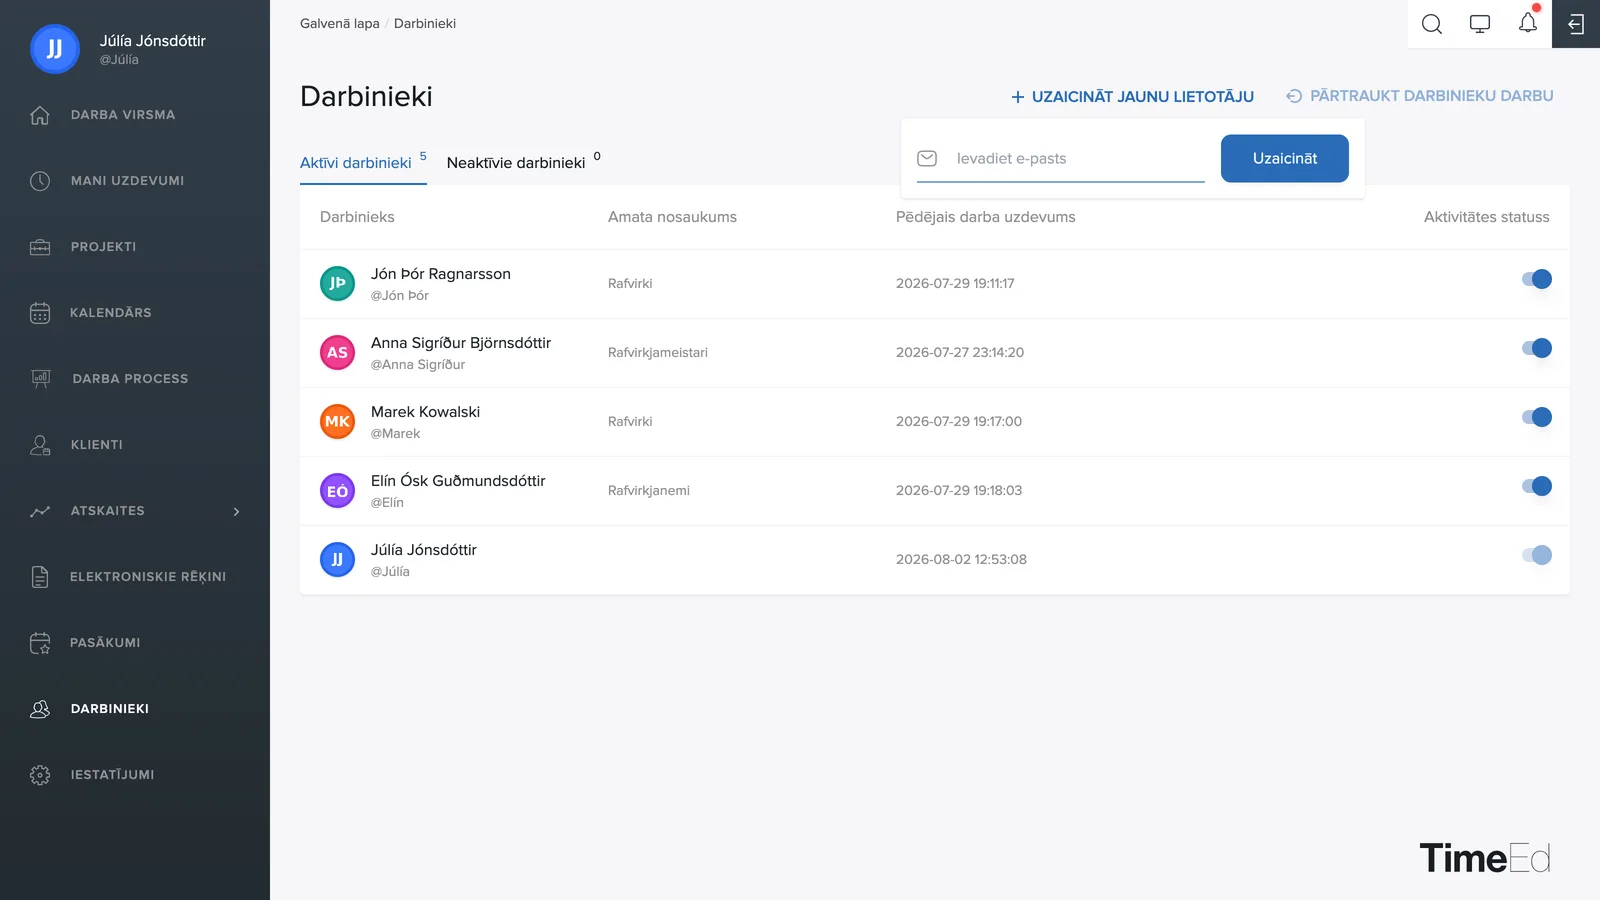Screen dimensions: 1600x900
Task: Click the envelope icon in email field
Action: coord(927,159)
